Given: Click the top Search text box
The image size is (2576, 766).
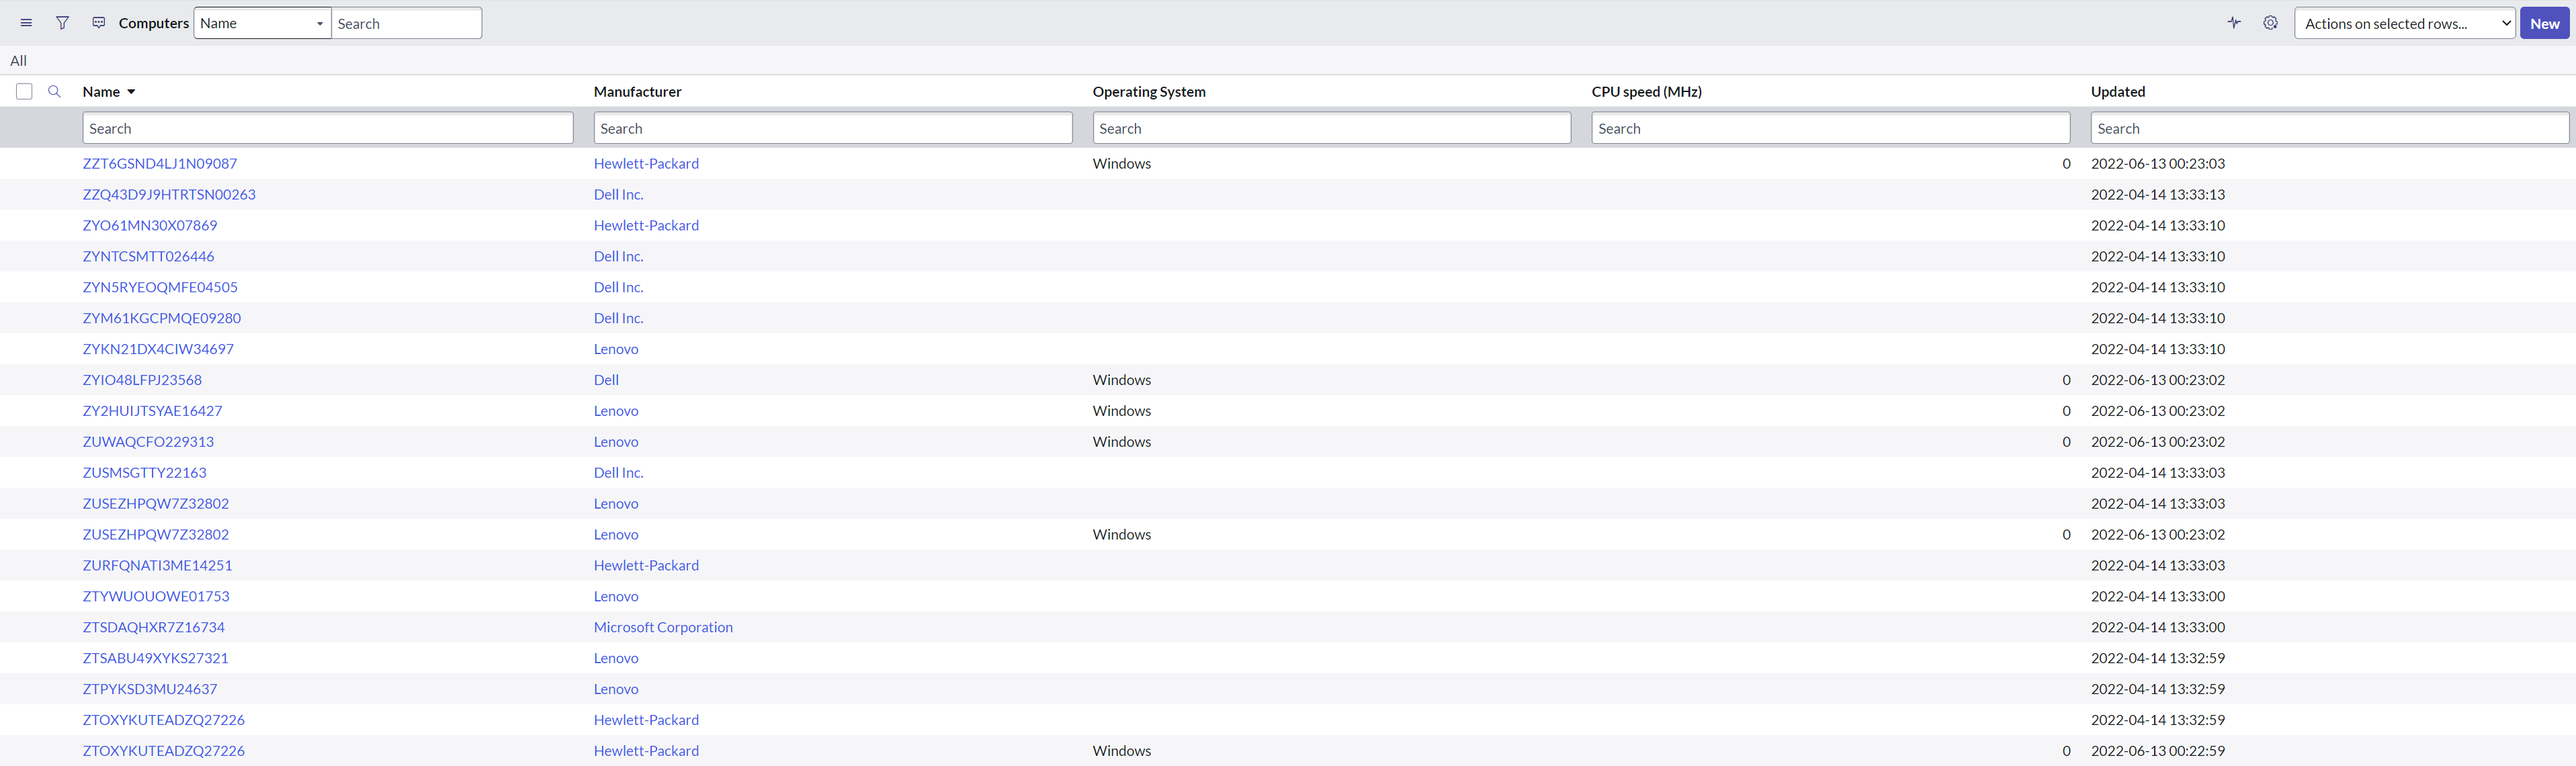Looking at the screenshot, I should coord(406,23).
